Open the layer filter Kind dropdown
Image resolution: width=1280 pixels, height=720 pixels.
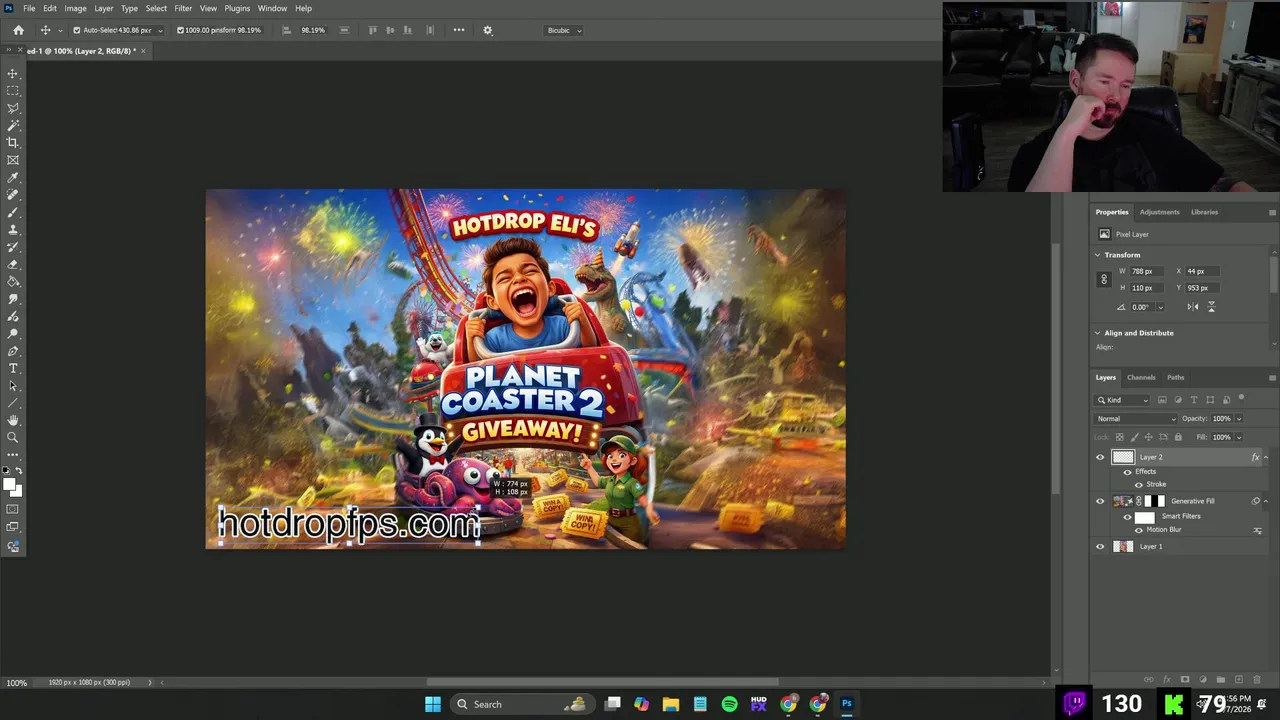click(x=1124, y=400)
